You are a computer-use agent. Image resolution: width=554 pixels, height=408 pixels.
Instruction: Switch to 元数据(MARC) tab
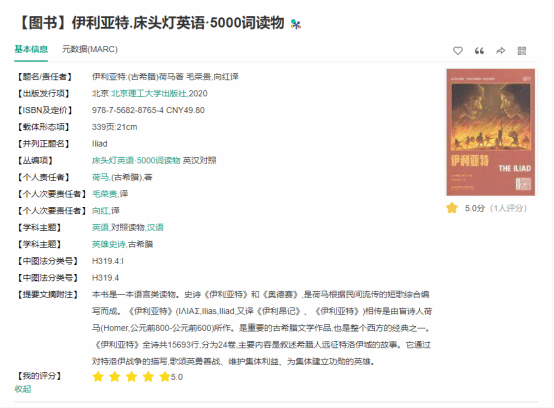tap(90, 49)
